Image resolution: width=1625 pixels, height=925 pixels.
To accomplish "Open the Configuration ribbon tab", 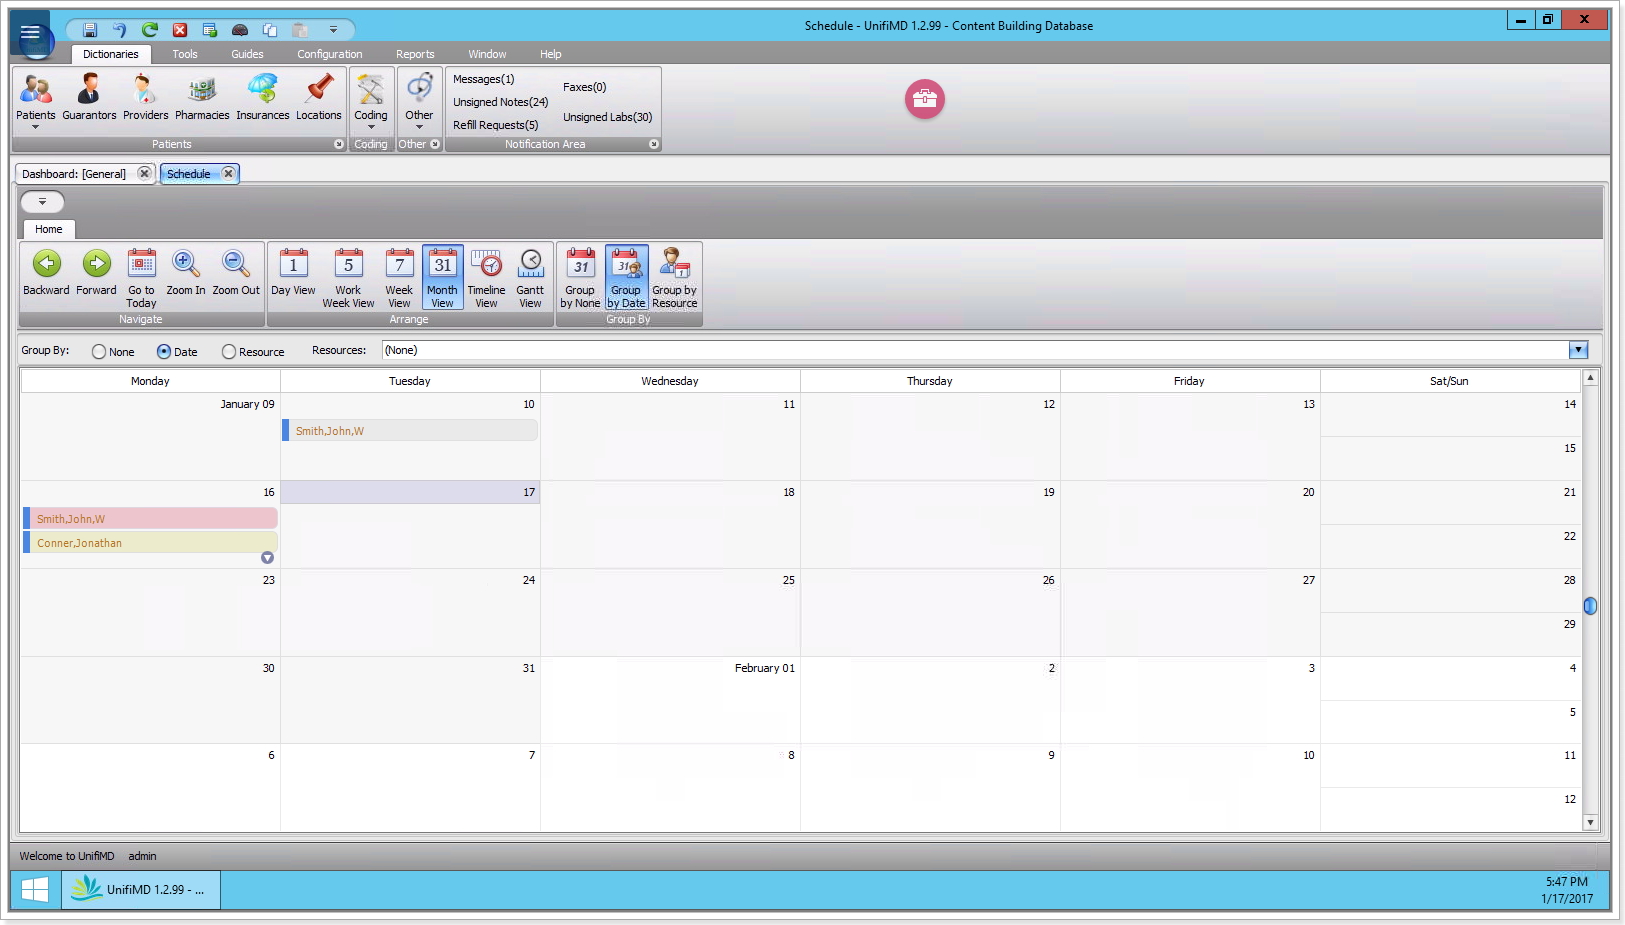I will coord(329,54).
